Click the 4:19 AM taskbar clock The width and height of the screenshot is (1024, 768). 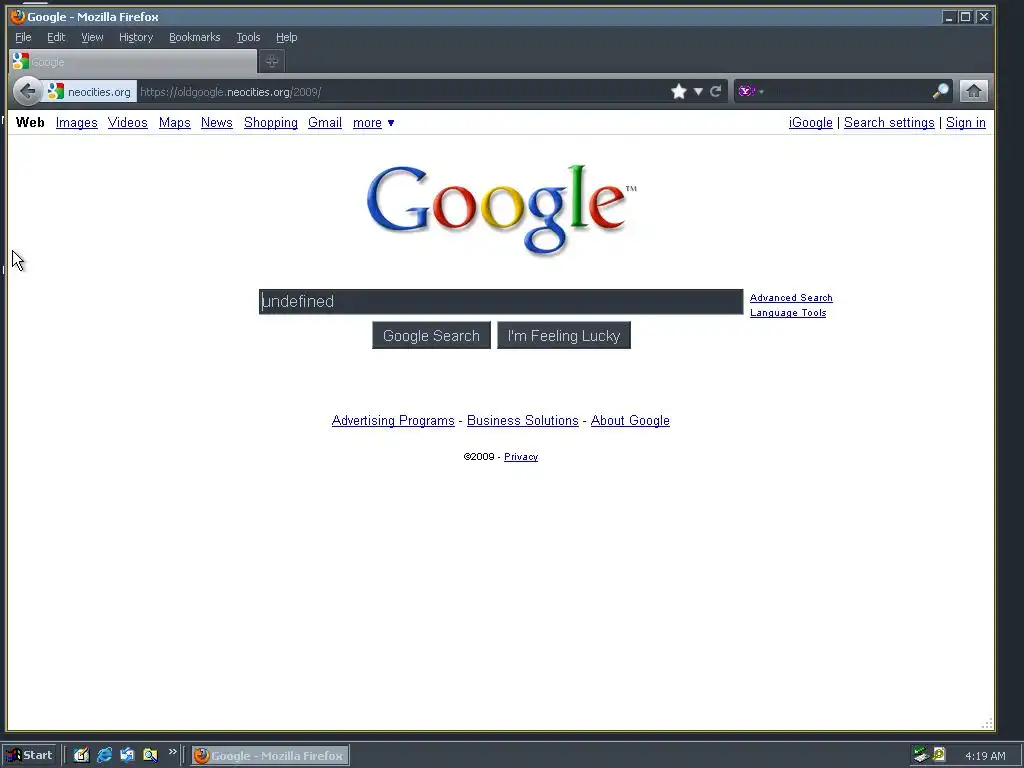[x=985, y=756]
